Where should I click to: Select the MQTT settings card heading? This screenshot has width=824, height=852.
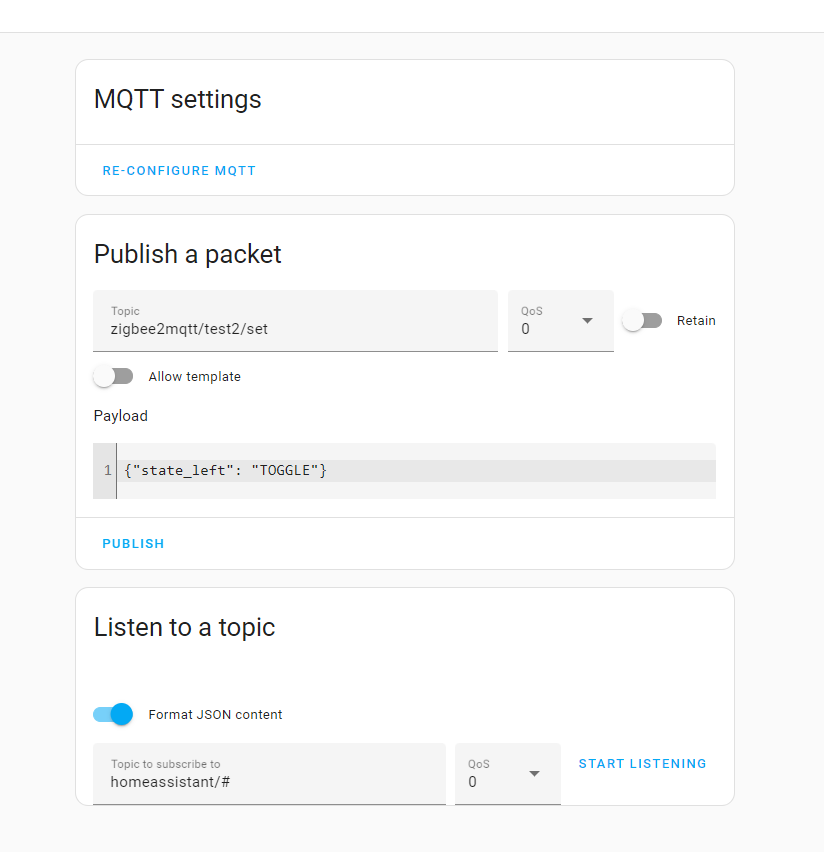coord(178,100)
